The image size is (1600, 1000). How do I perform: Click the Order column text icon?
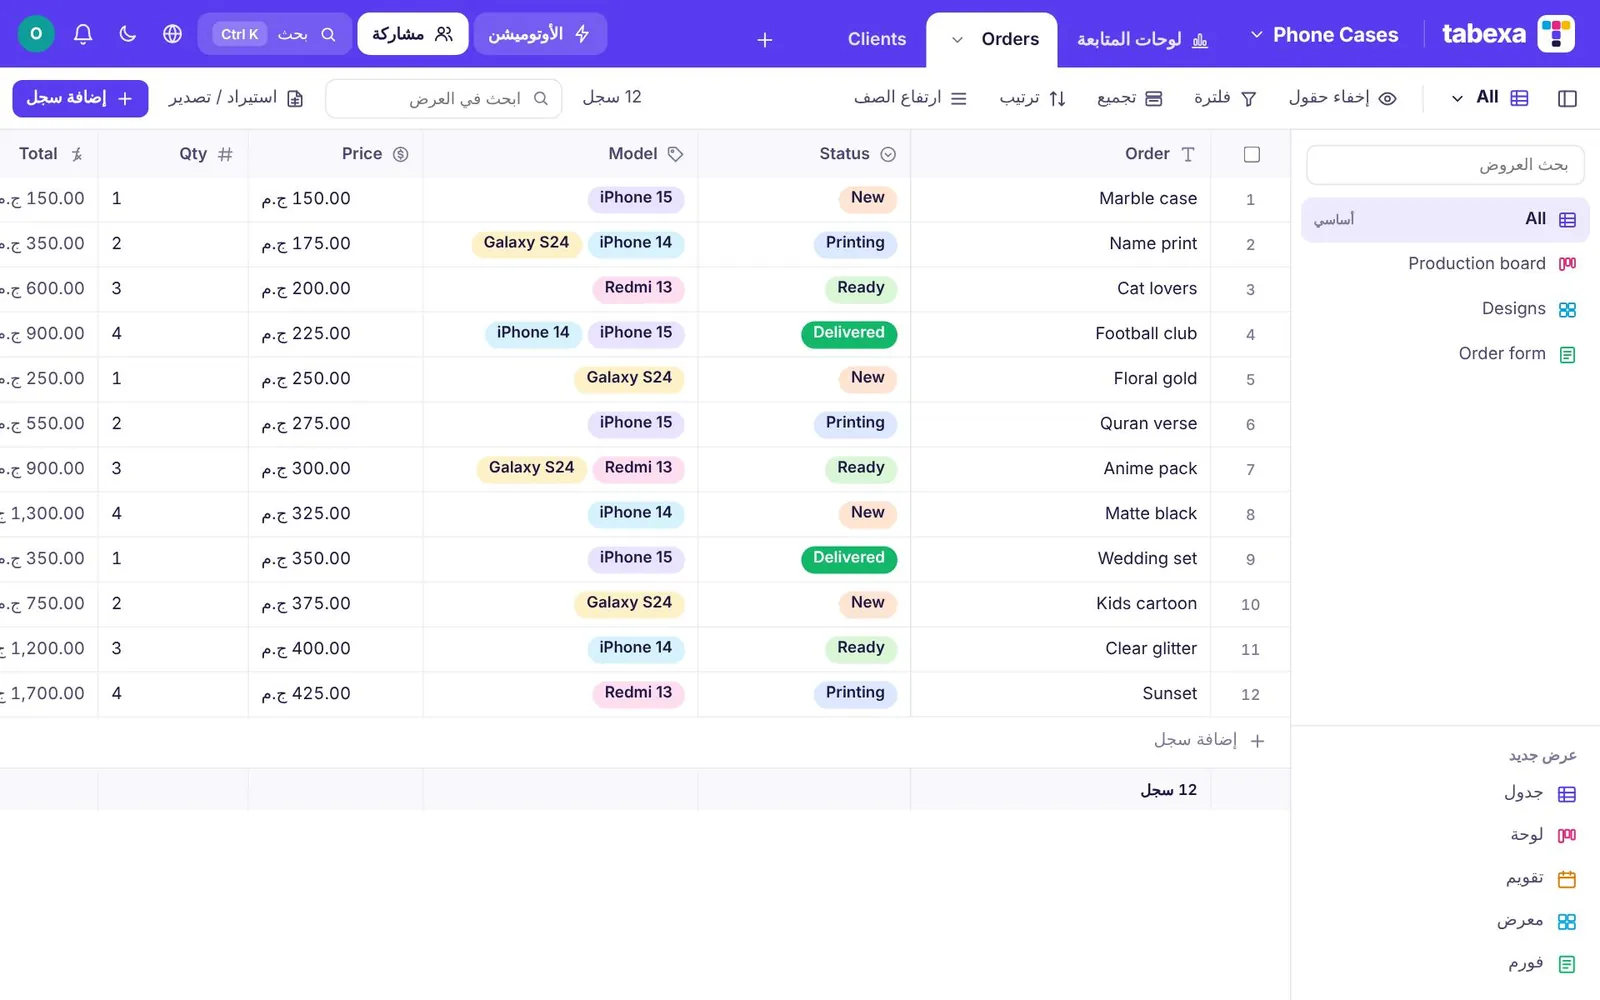click(1188, 154)
